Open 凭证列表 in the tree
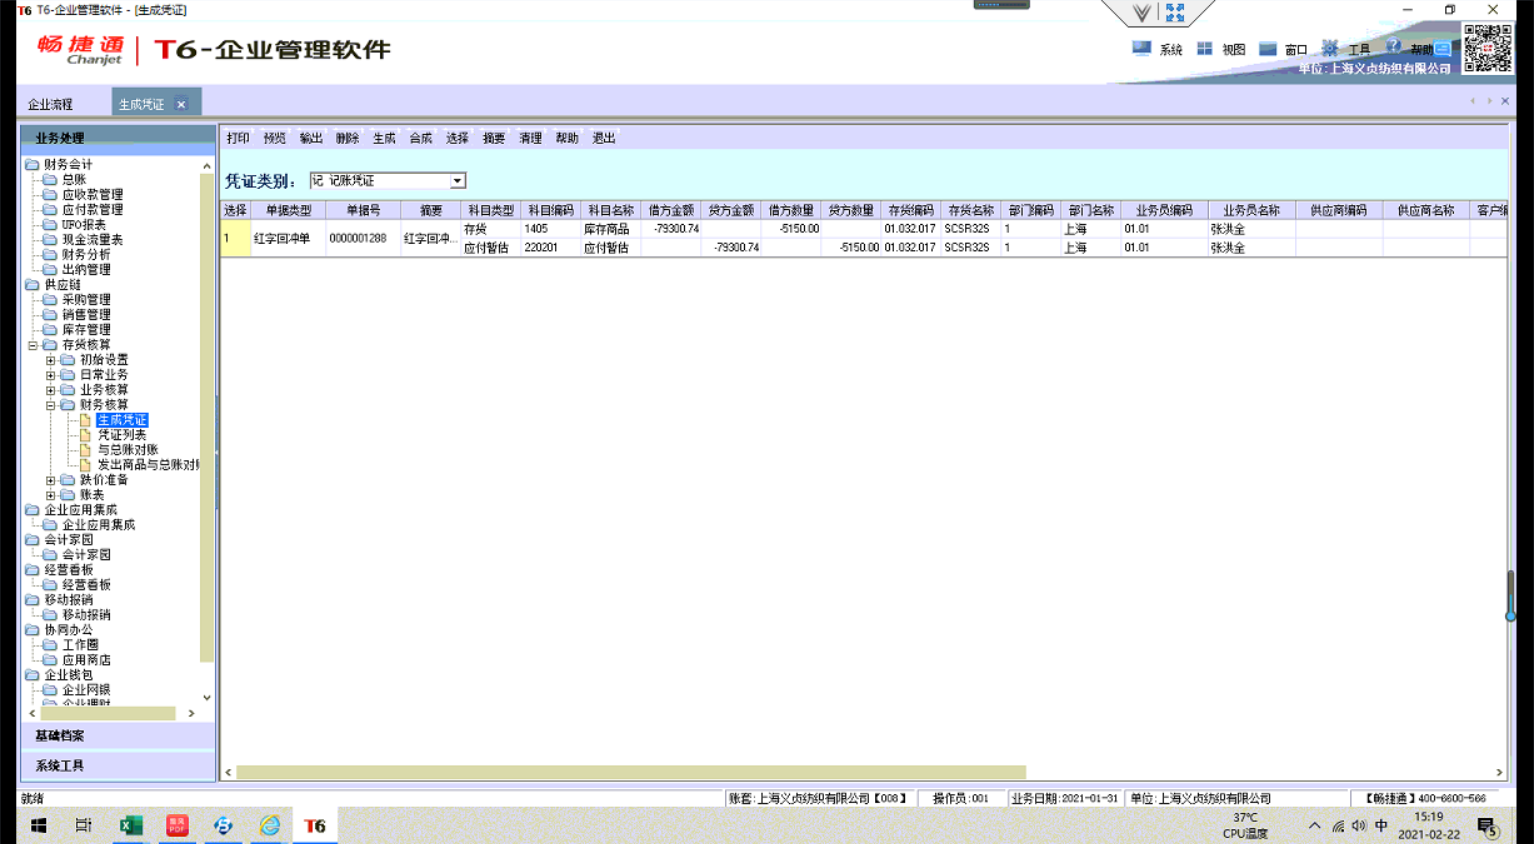The width and height of the screenshot is (1534, 844). (x=122, y=435)
